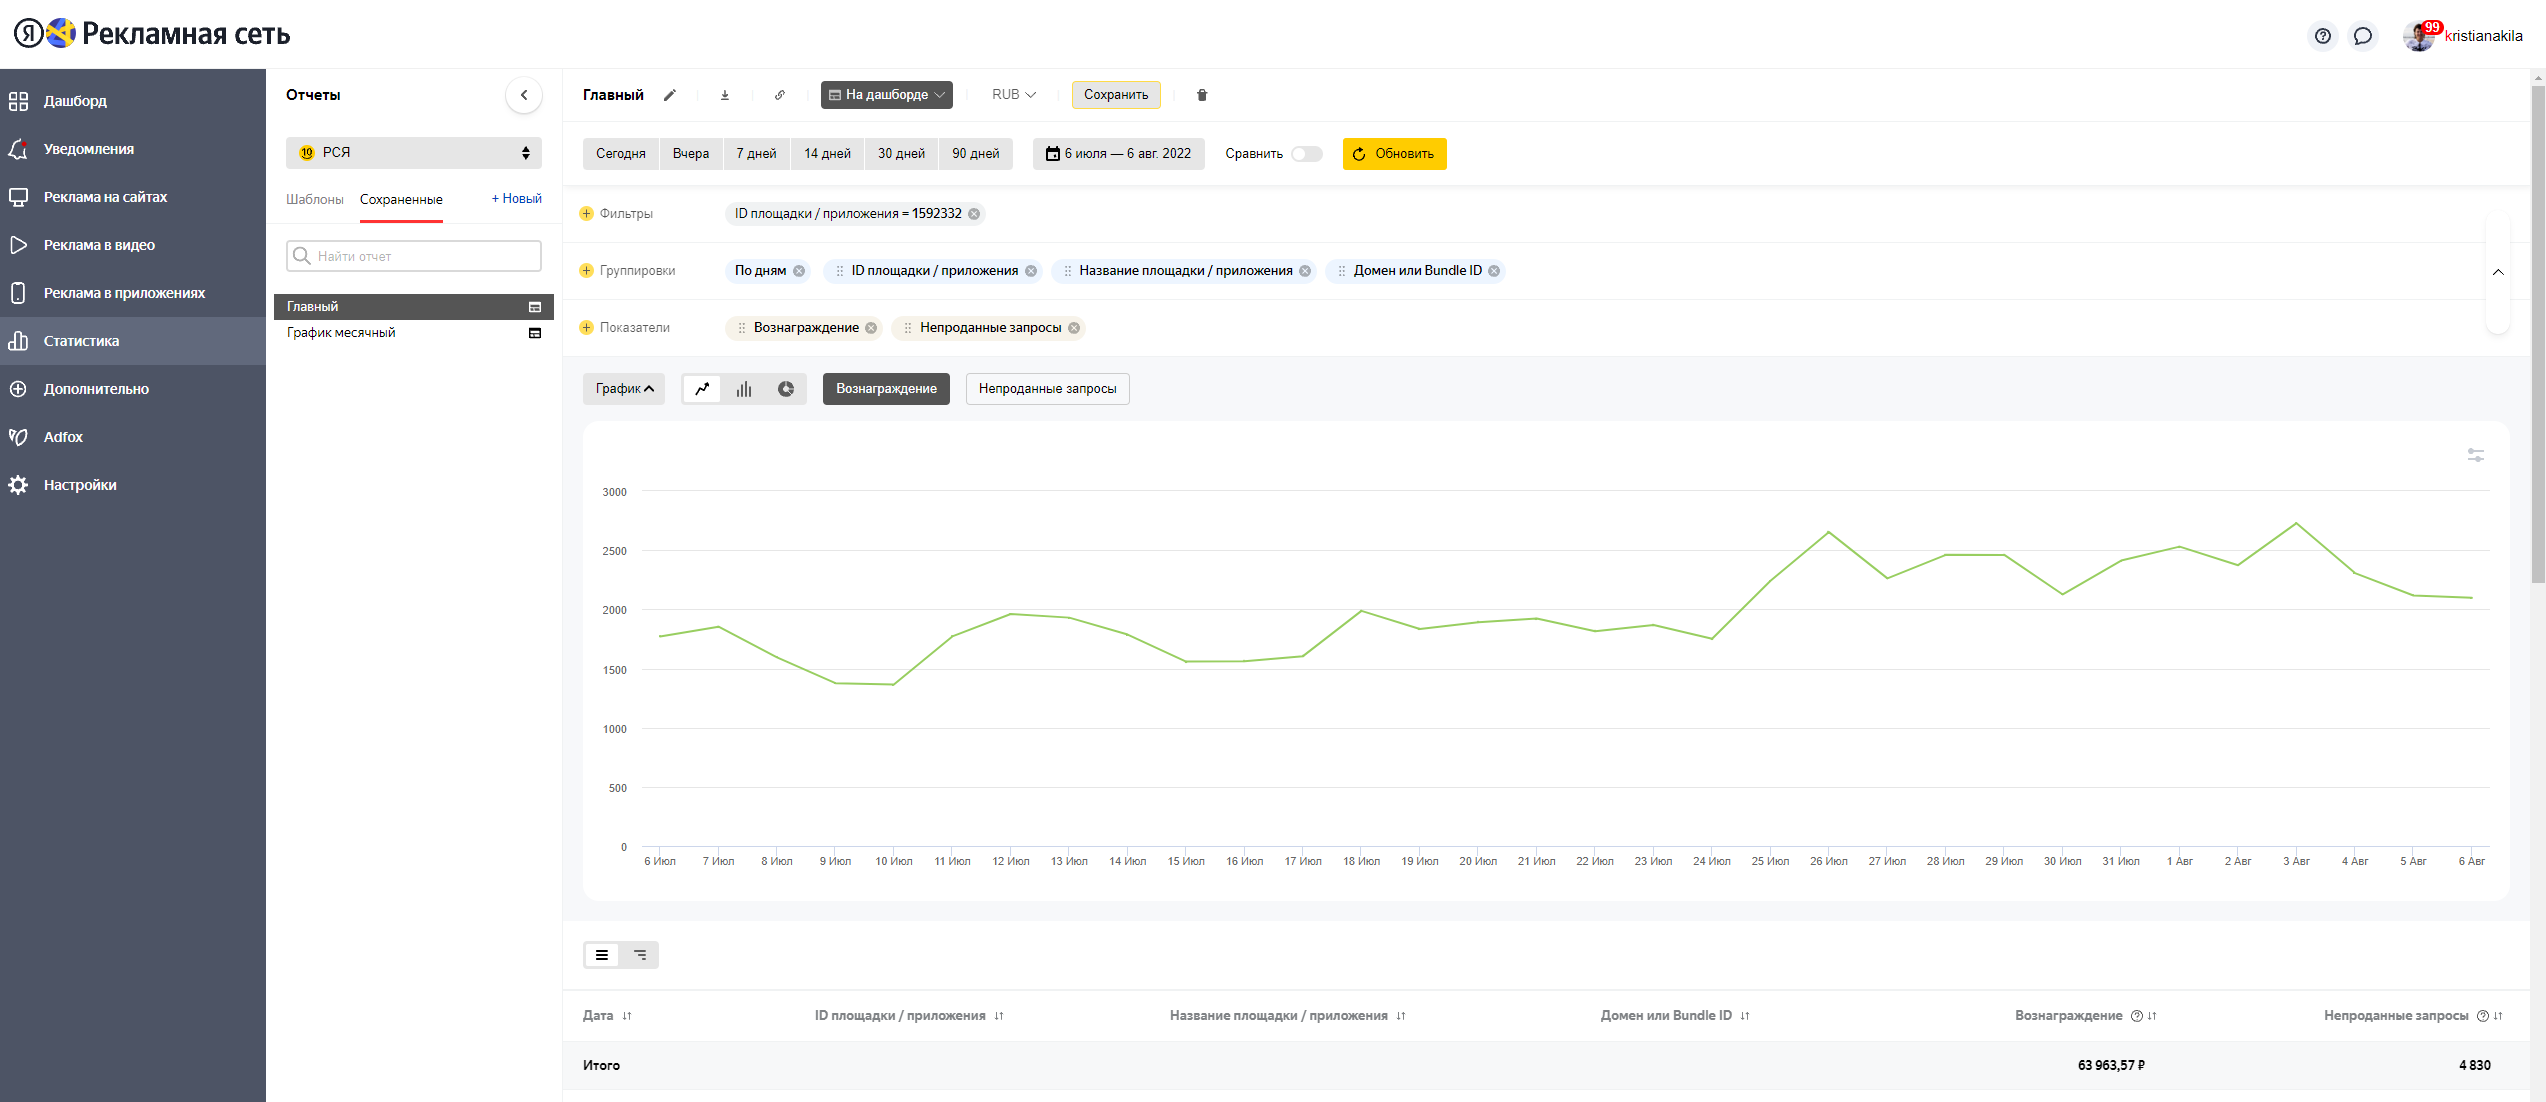Image resolution: width=2546 pixels, height=1102 pixels.
Task: Click the Найти отчет search field
Action: point(413,256)
